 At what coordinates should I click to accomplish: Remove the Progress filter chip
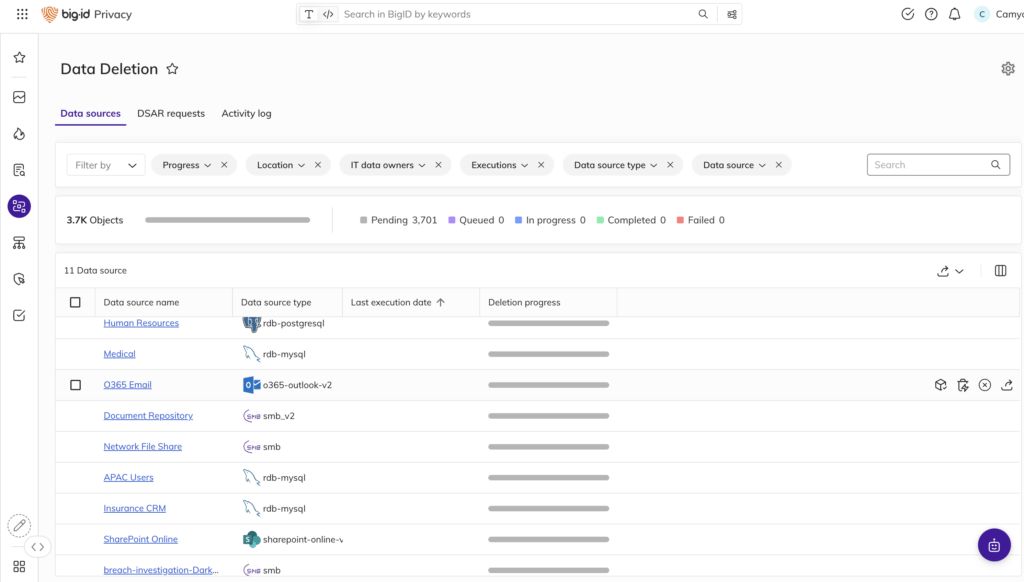[224, 165]
